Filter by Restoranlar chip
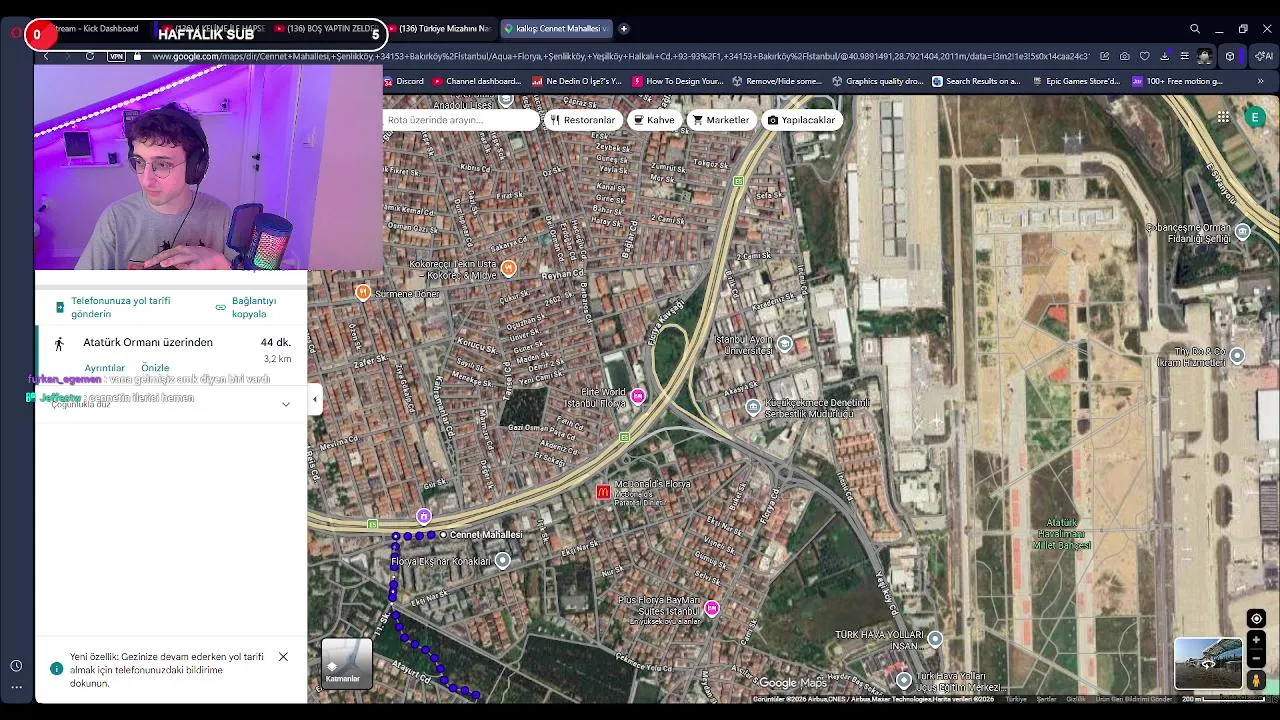The width and height of the screenshot is (1280, 720). click(583, 120)
